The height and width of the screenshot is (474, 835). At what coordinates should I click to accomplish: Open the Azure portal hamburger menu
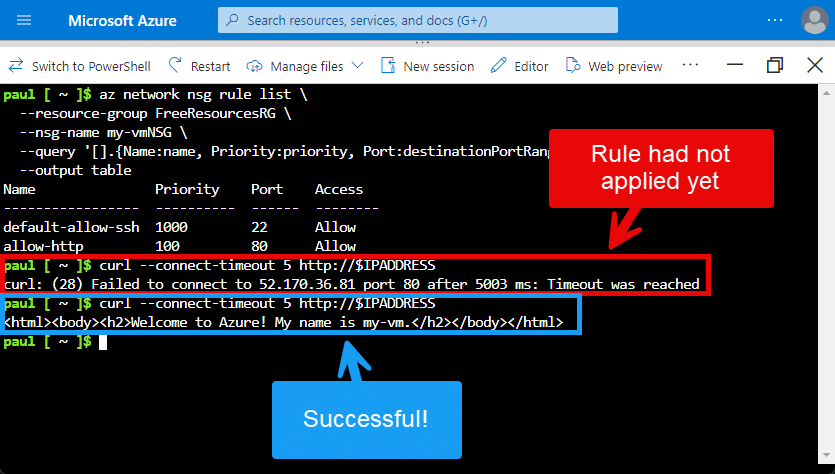pos(24,20)
